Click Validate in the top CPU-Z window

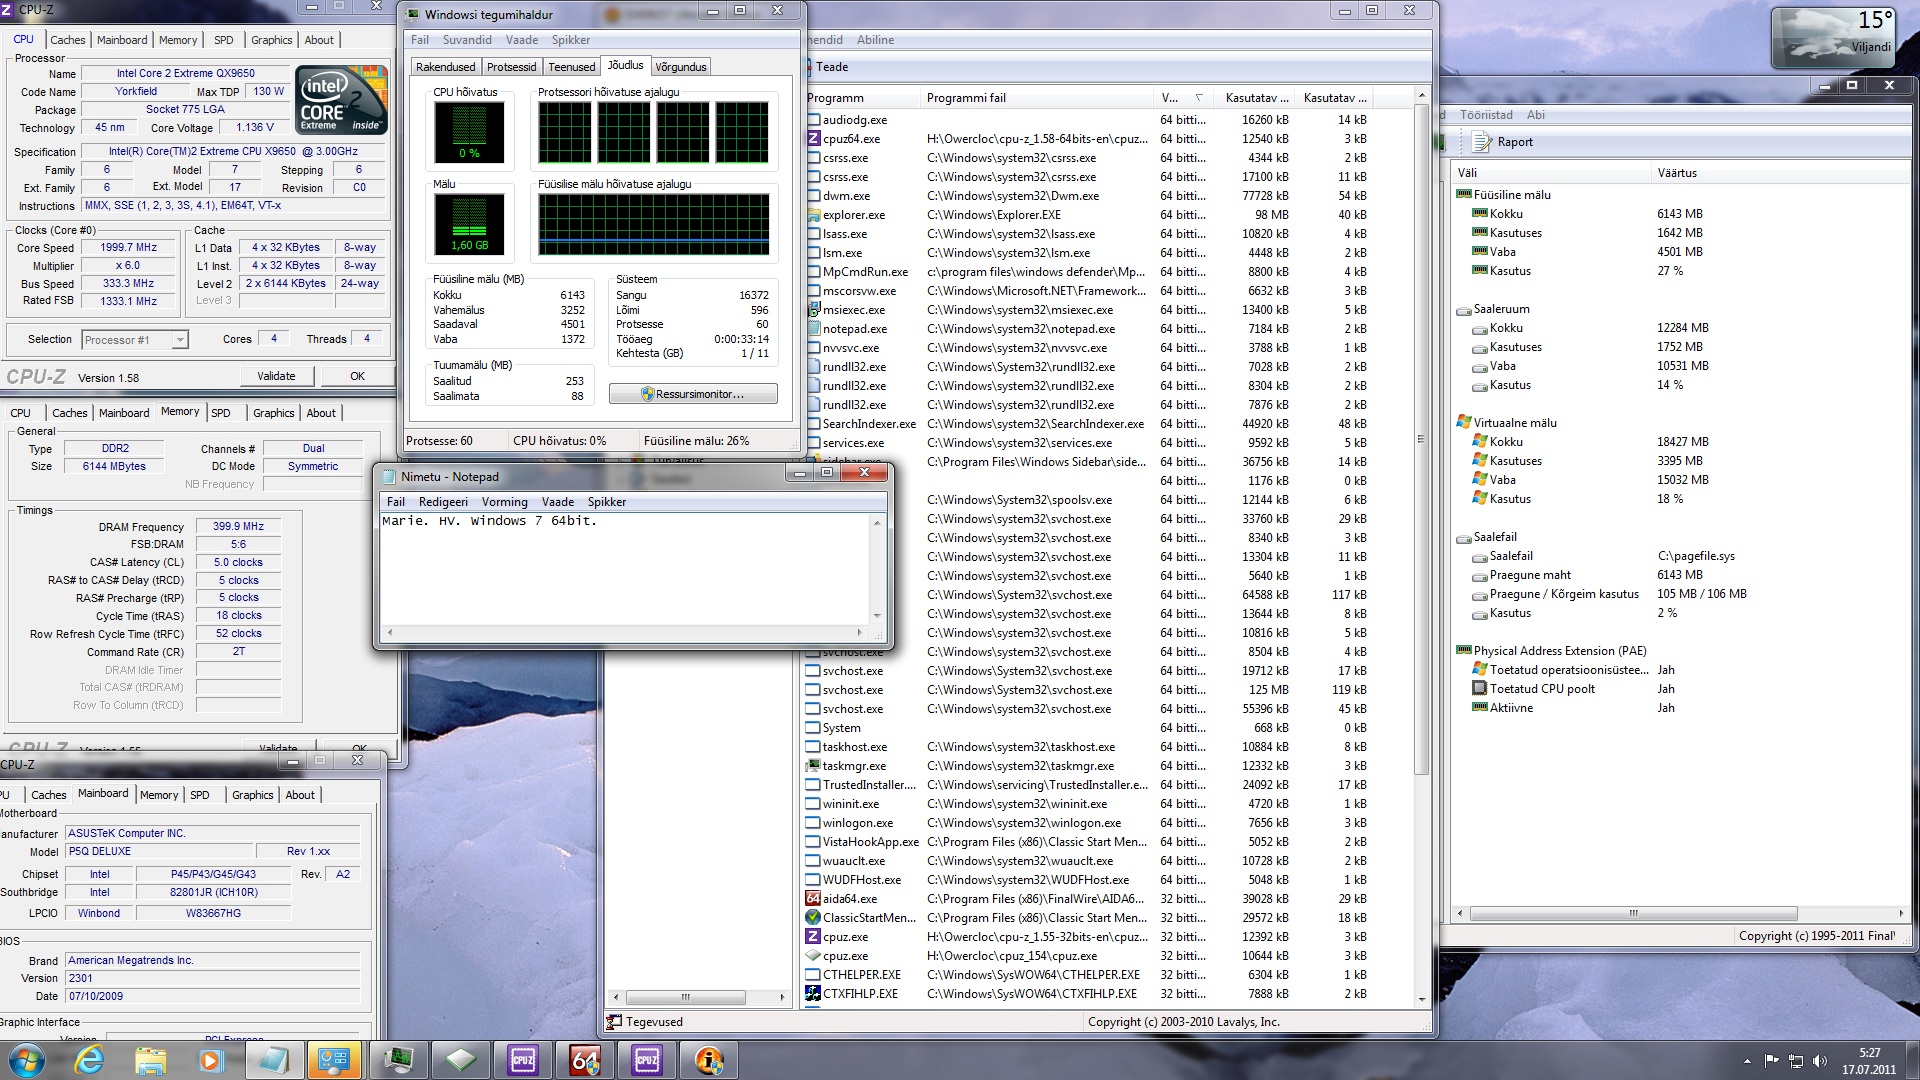tap(277, 377)
